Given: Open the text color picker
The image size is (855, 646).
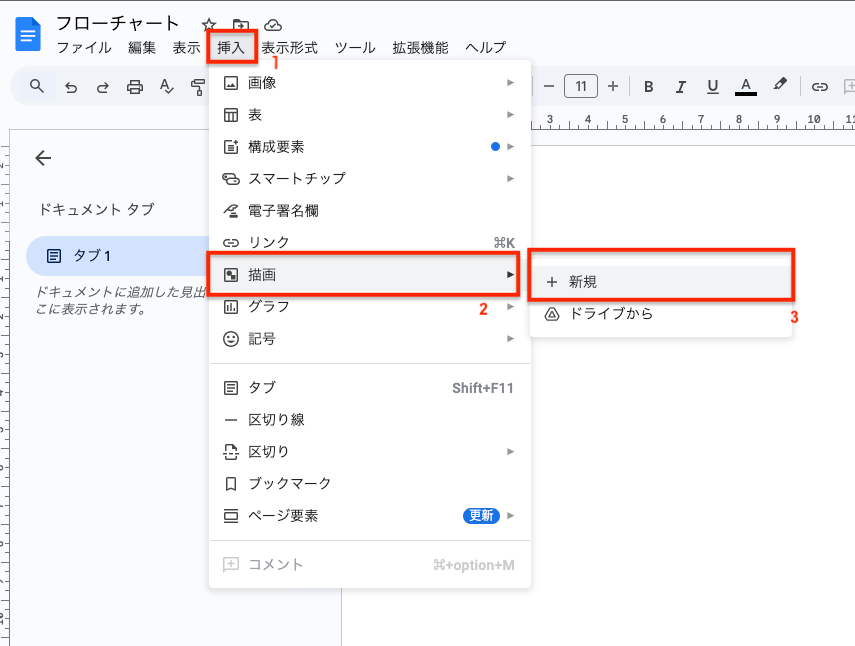Looking at the screenshot, I should [745, 87].
